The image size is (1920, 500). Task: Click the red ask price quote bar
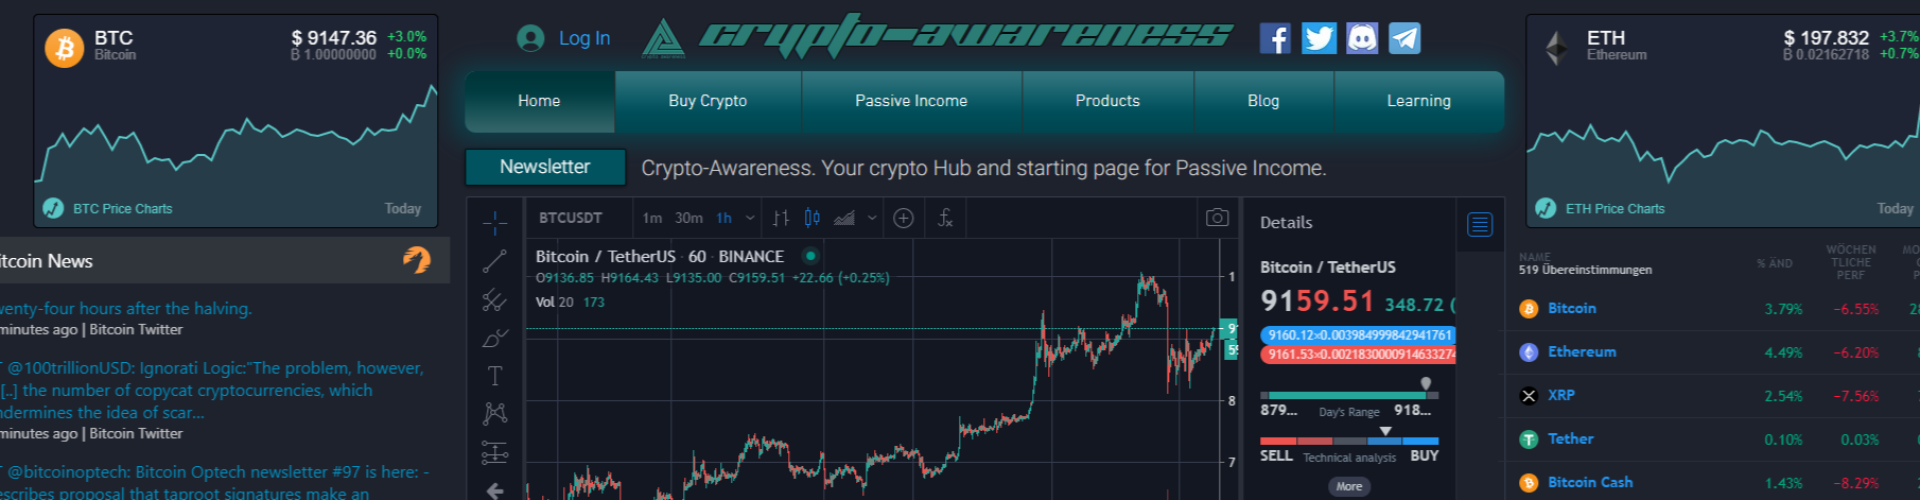click(x=1358, y=354)
